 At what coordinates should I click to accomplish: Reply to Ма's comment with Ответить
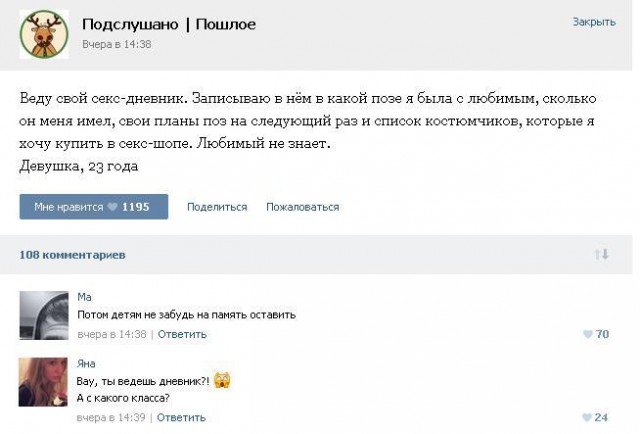click(181, 334)
